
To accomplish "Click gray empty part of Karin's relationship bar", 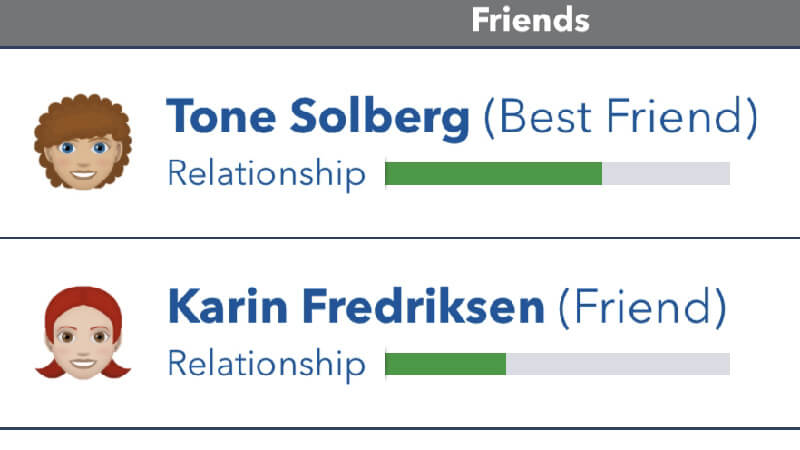I will [618, 363].
